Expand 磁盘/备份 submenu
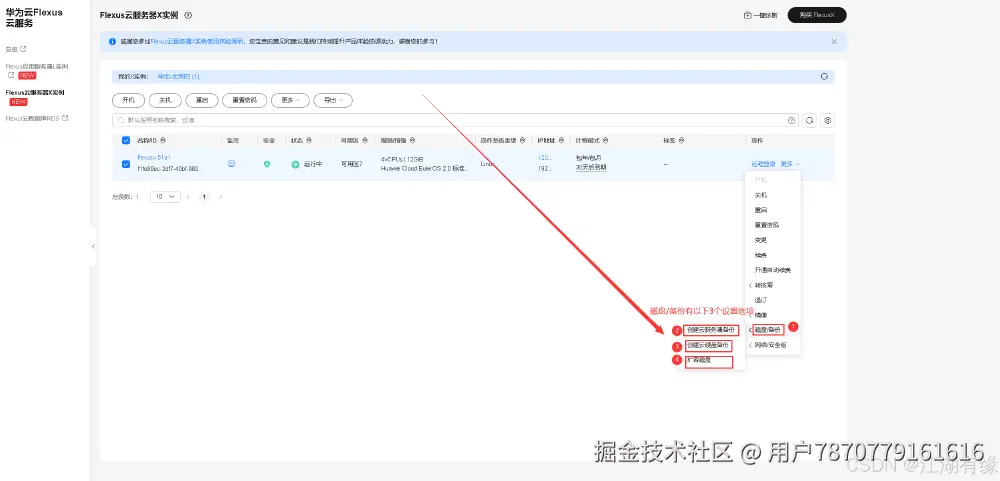The height and width of the screenshot is (481, 1000). tap(767, 330)
